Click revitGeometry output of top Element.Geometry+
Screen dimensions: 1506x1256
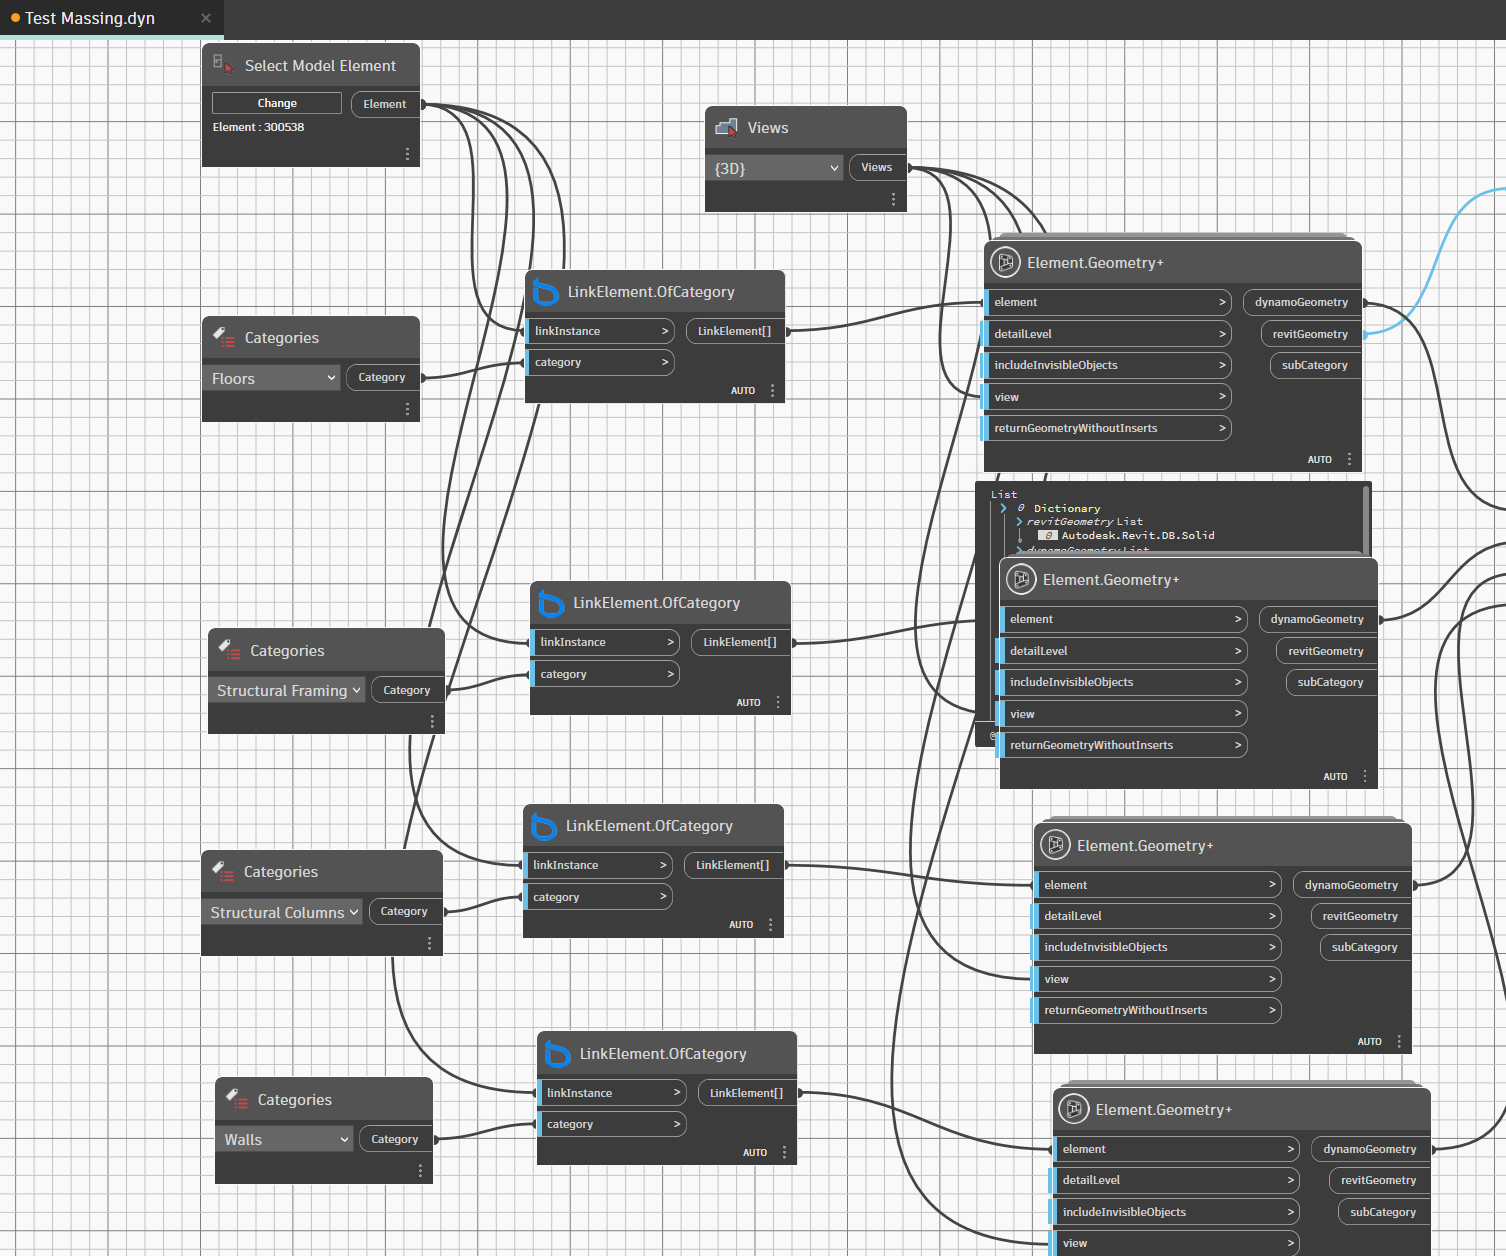pyautogui.click(x=1311, y=334)
